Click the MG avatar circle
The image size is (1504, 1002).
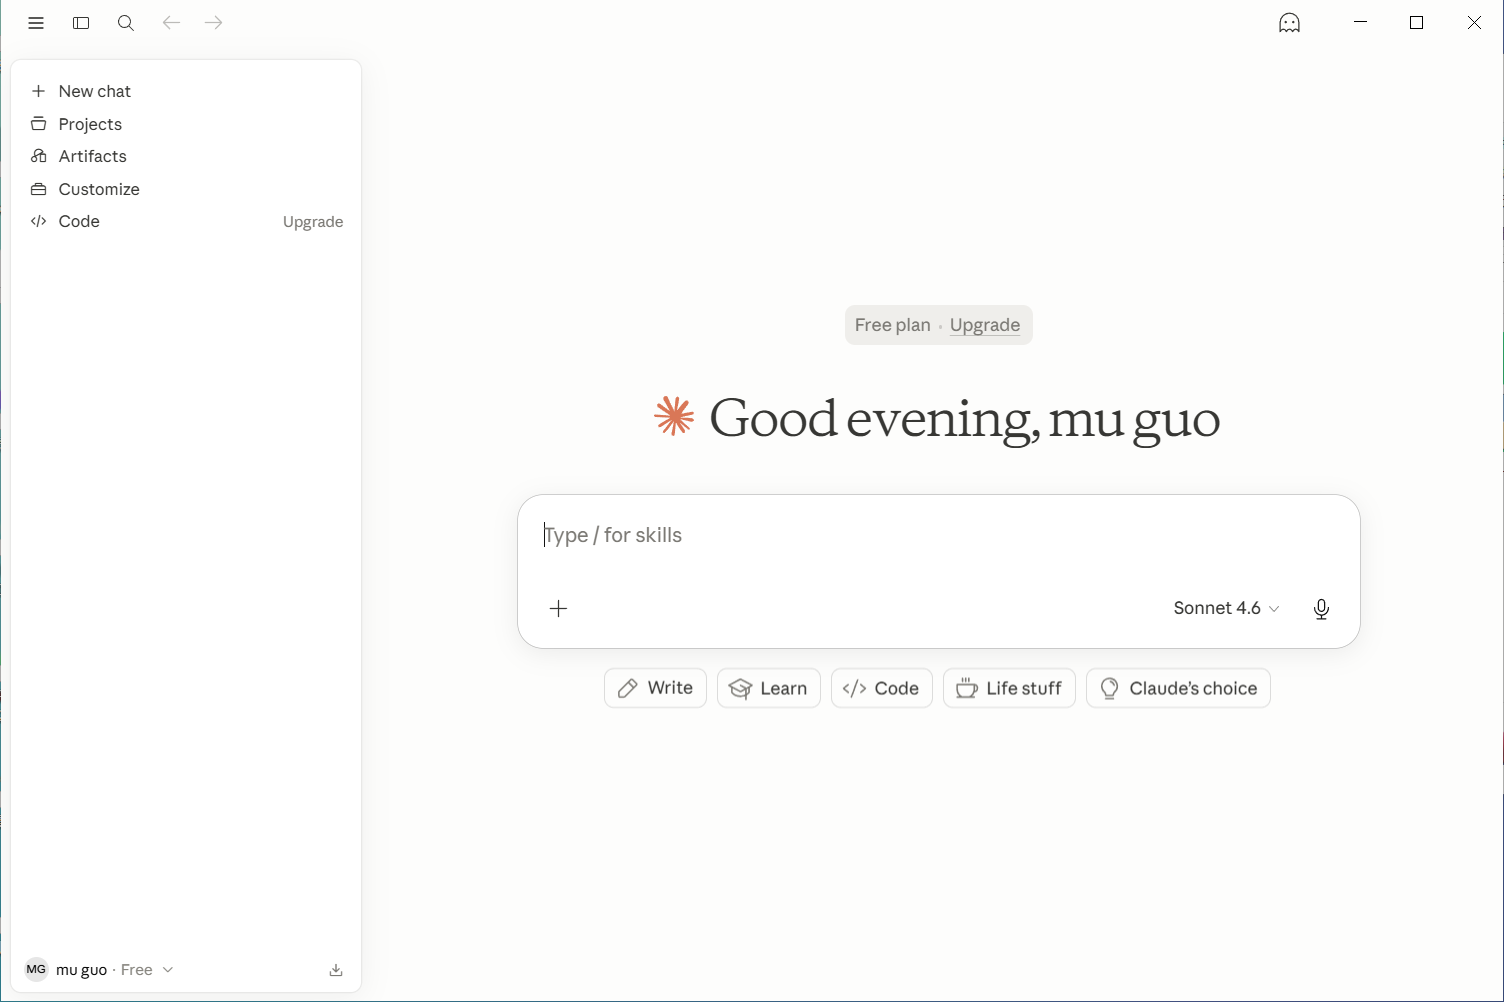coord(36,970)
